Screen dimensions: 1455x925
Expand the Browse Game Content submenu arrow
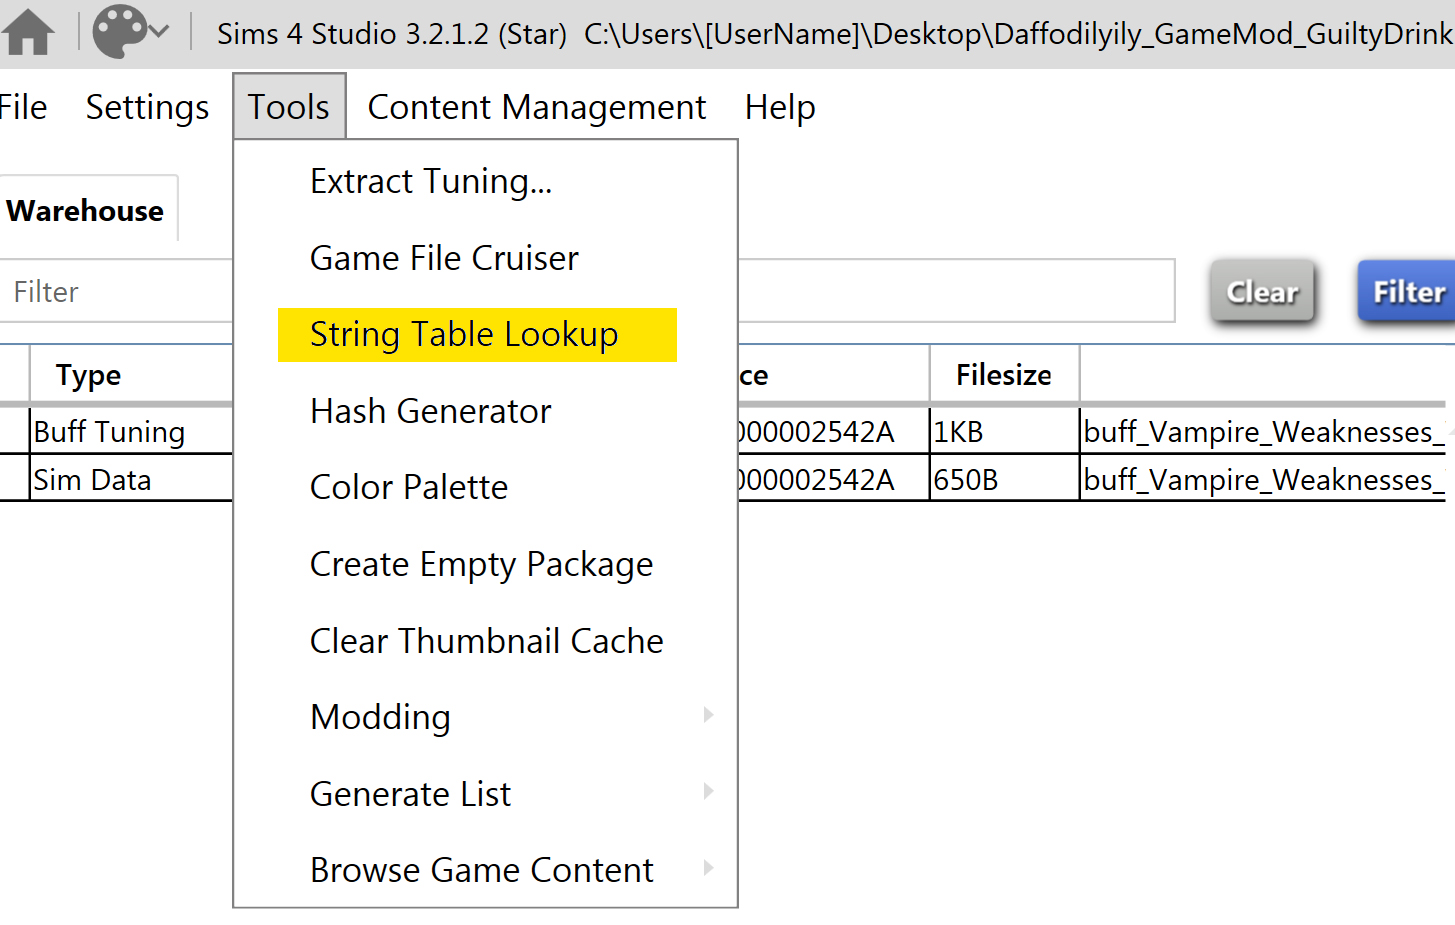708,868
